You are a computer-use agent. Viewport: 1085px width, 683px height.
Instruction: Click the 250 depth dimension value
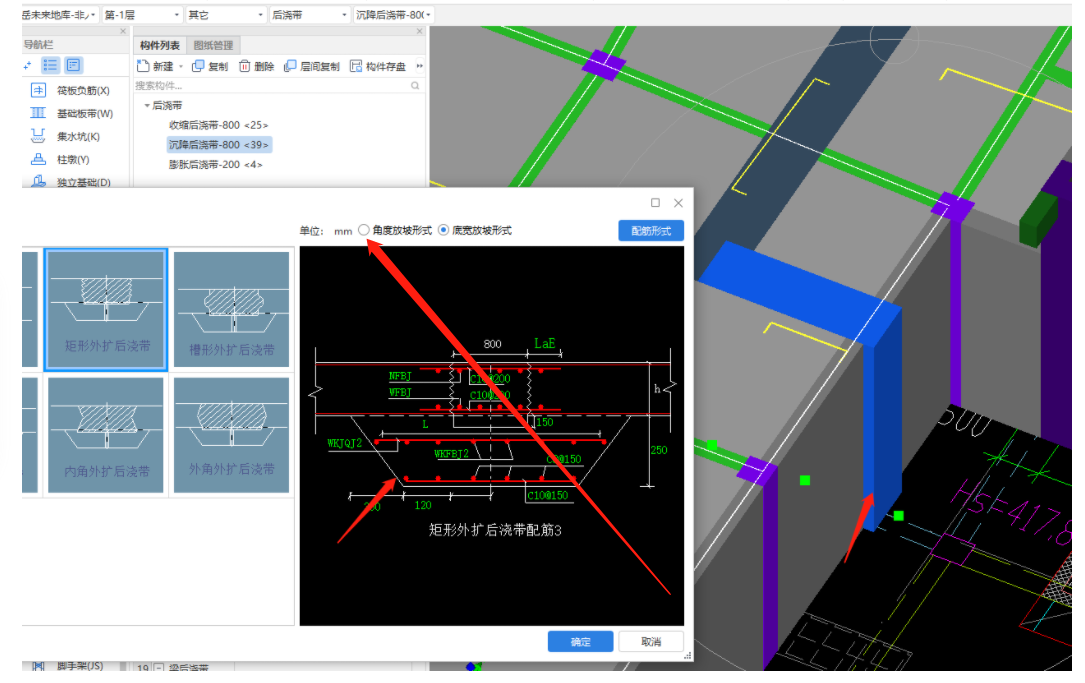tap(659, 450)
